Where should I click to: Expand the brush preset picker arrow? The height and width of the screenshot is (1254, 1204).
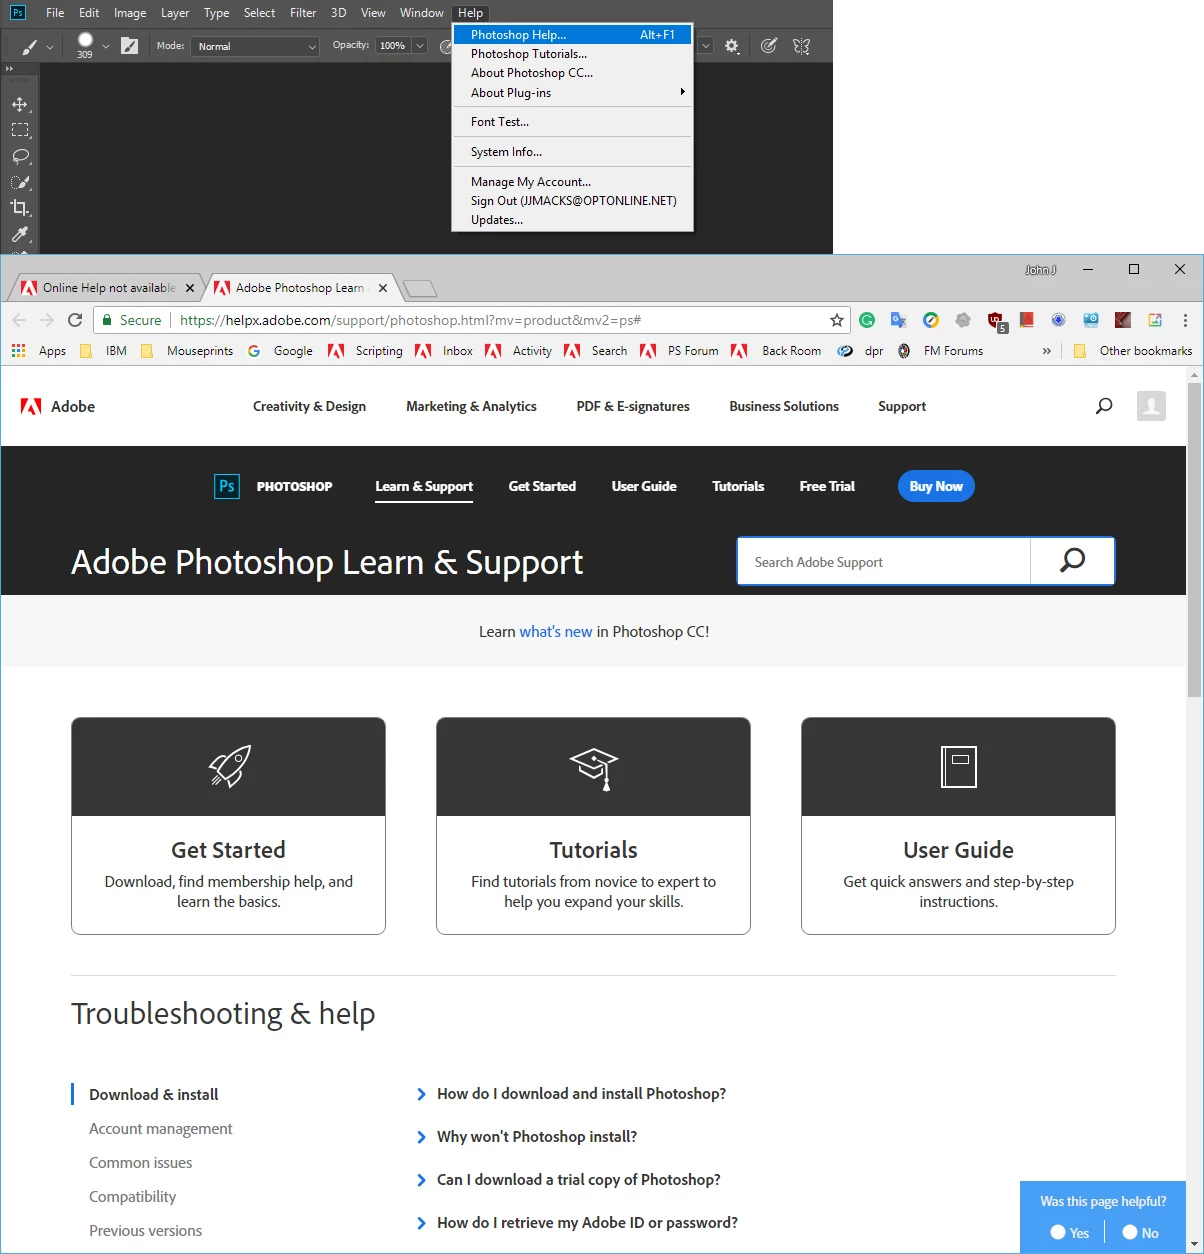[x=106, y=47]
